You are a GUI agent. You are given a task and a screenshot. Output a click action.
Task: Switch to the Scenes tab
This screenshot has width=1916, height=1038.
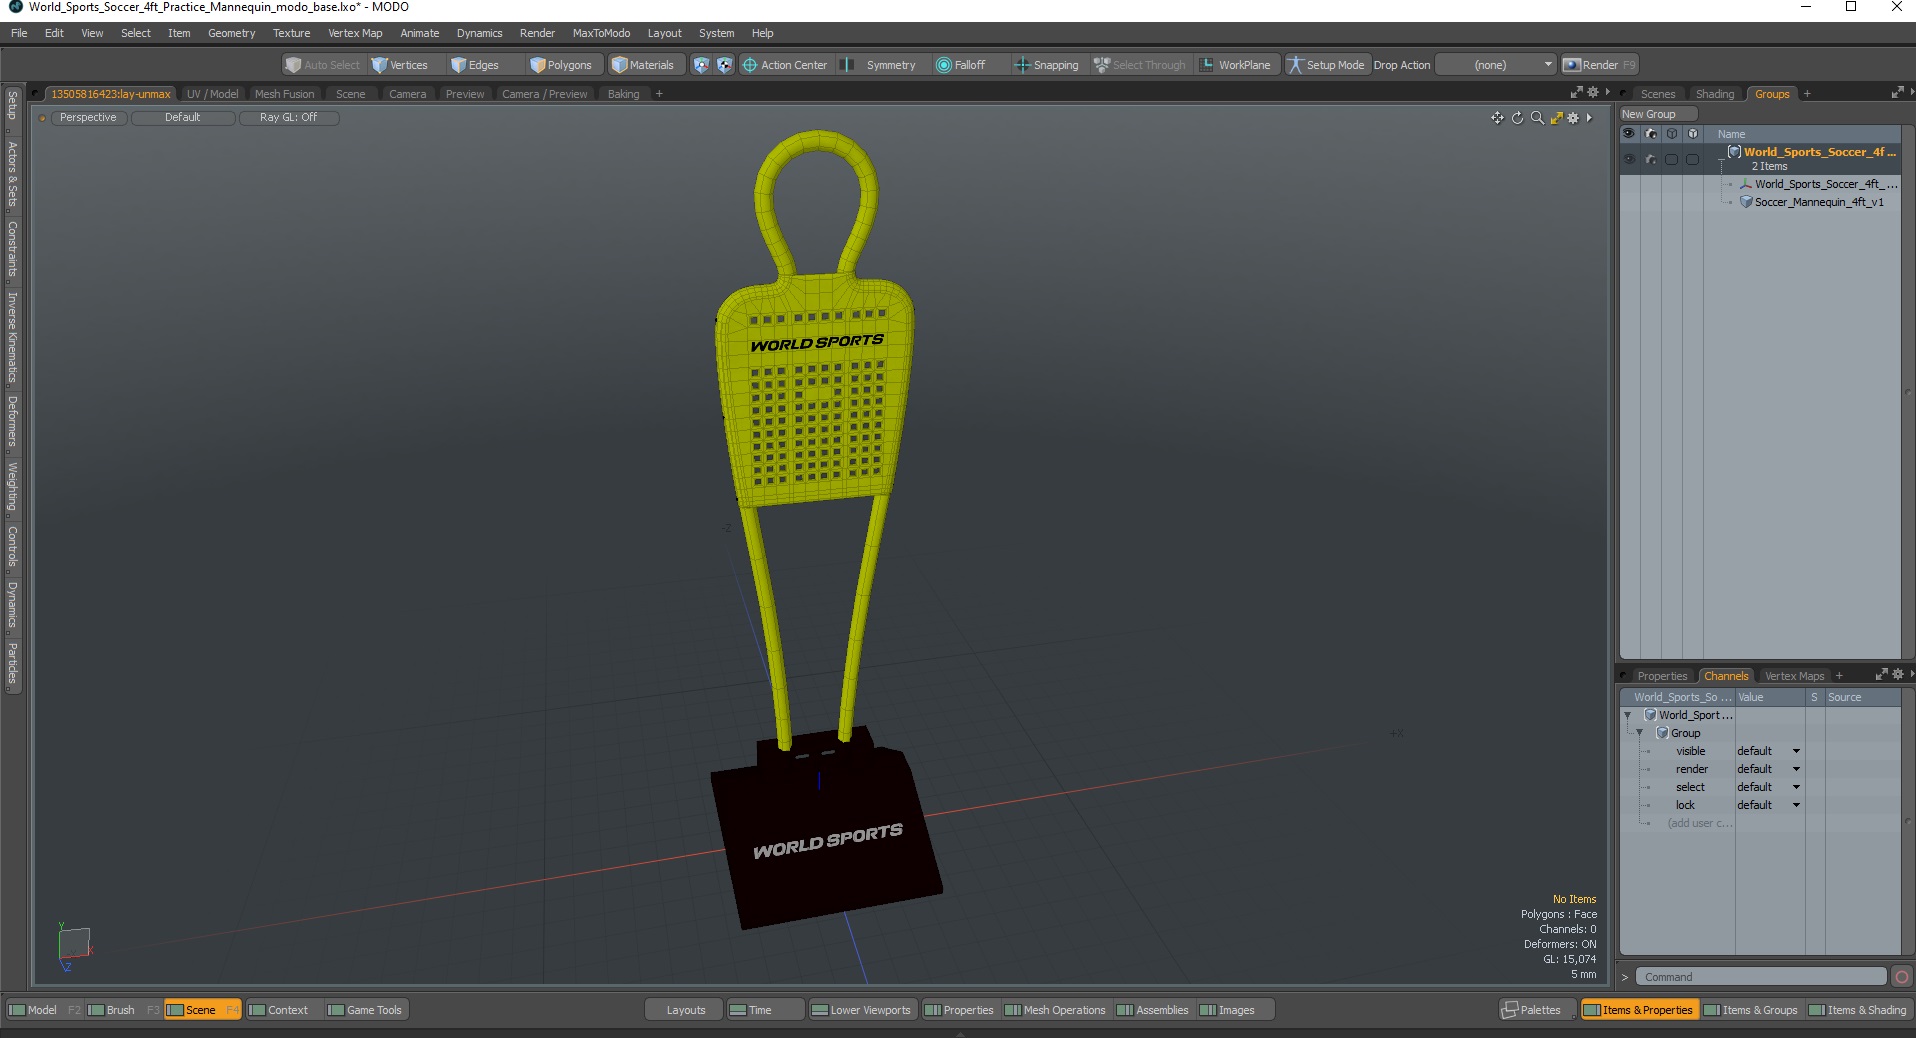click(1657, 94)
